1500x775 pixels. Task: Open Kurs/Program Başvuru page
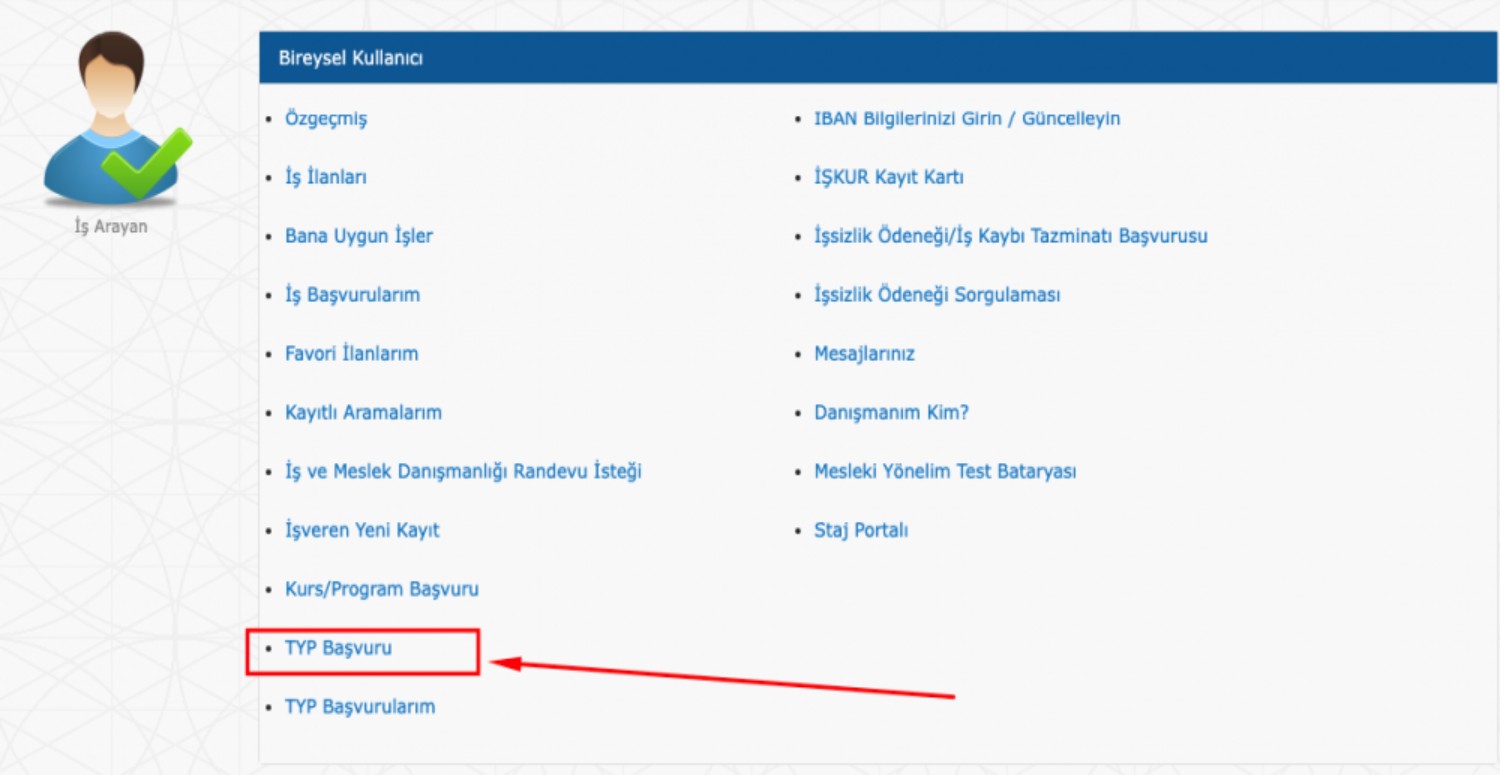pos(382,589)
